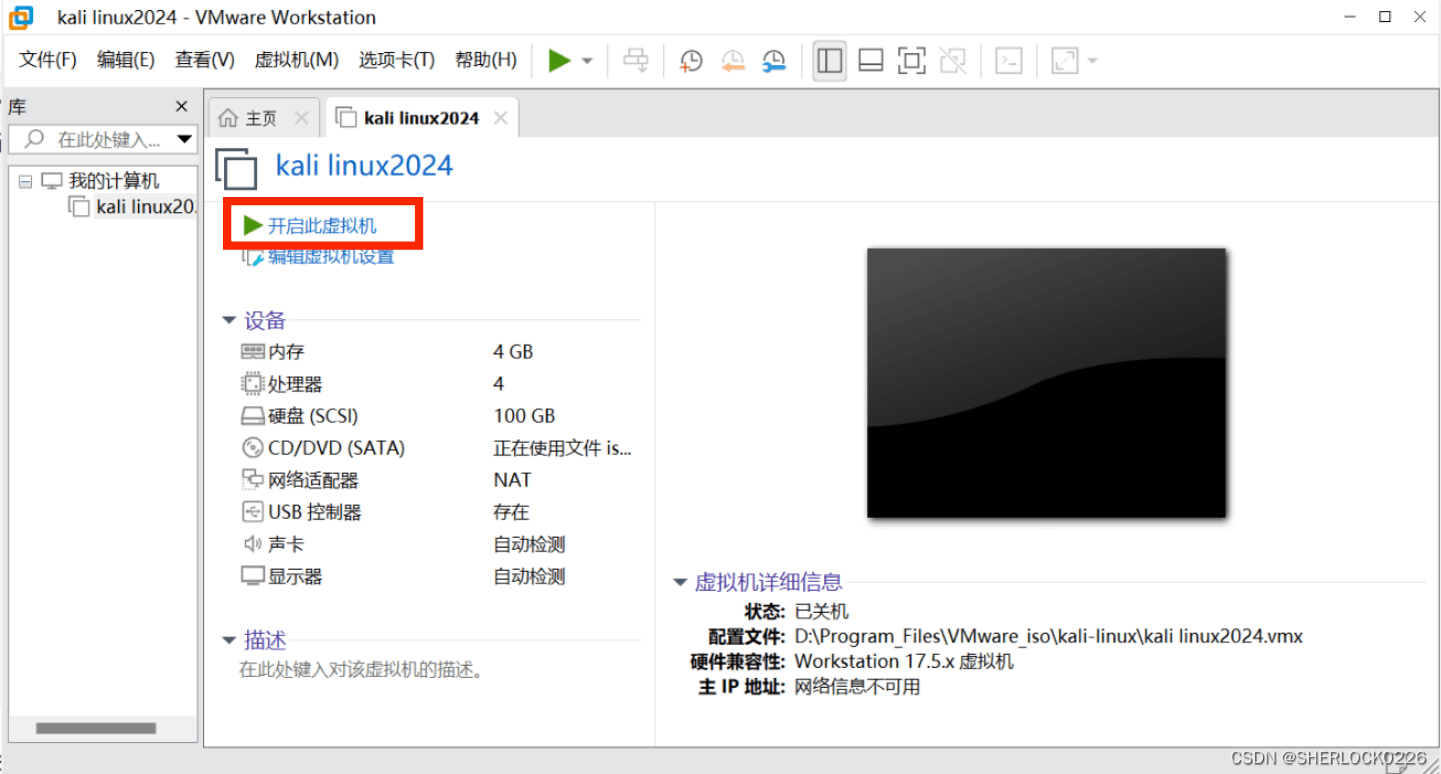This screenshot has width=1441, height=774.
Task: Click the memory chip icon
Action: (252, 352)
